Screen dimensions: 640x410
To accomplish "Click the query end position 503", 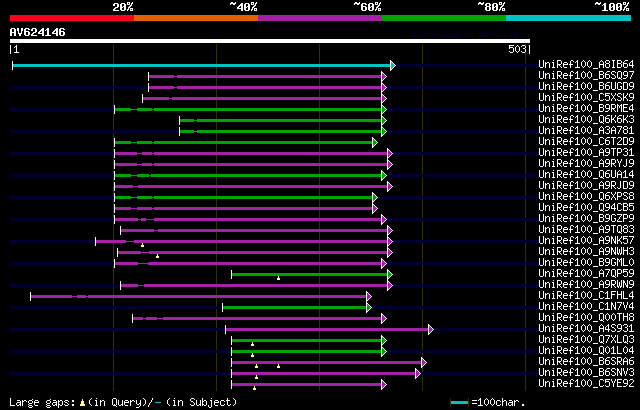I will coord(517,49).
